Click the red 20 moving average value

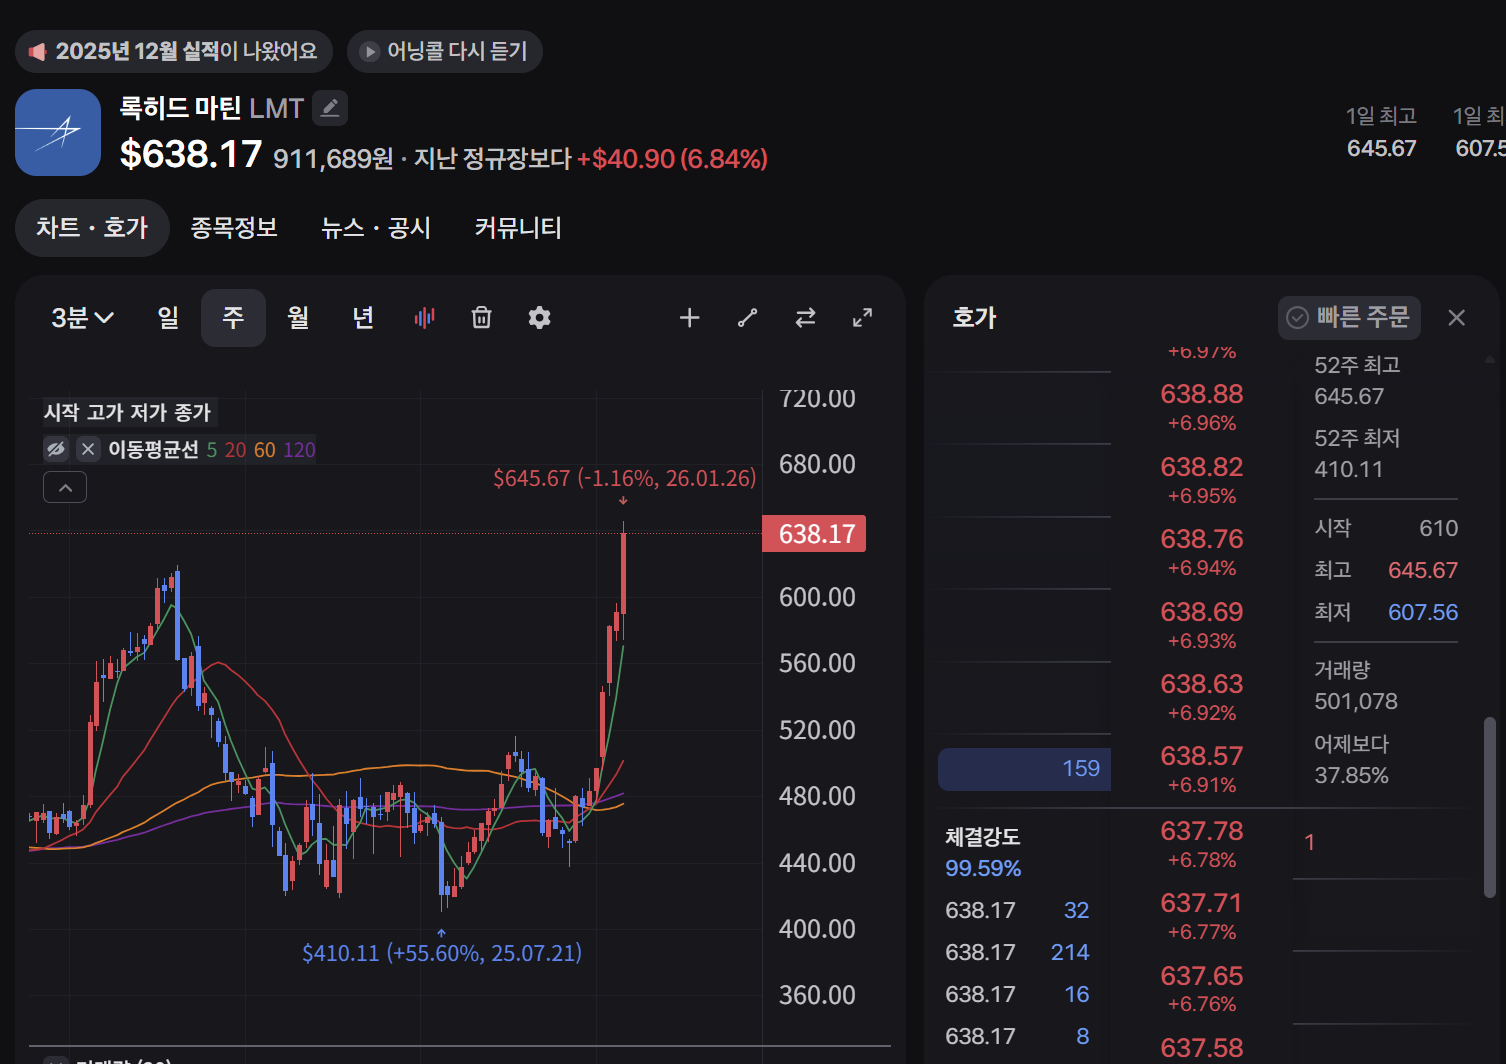tap(235, 450)
